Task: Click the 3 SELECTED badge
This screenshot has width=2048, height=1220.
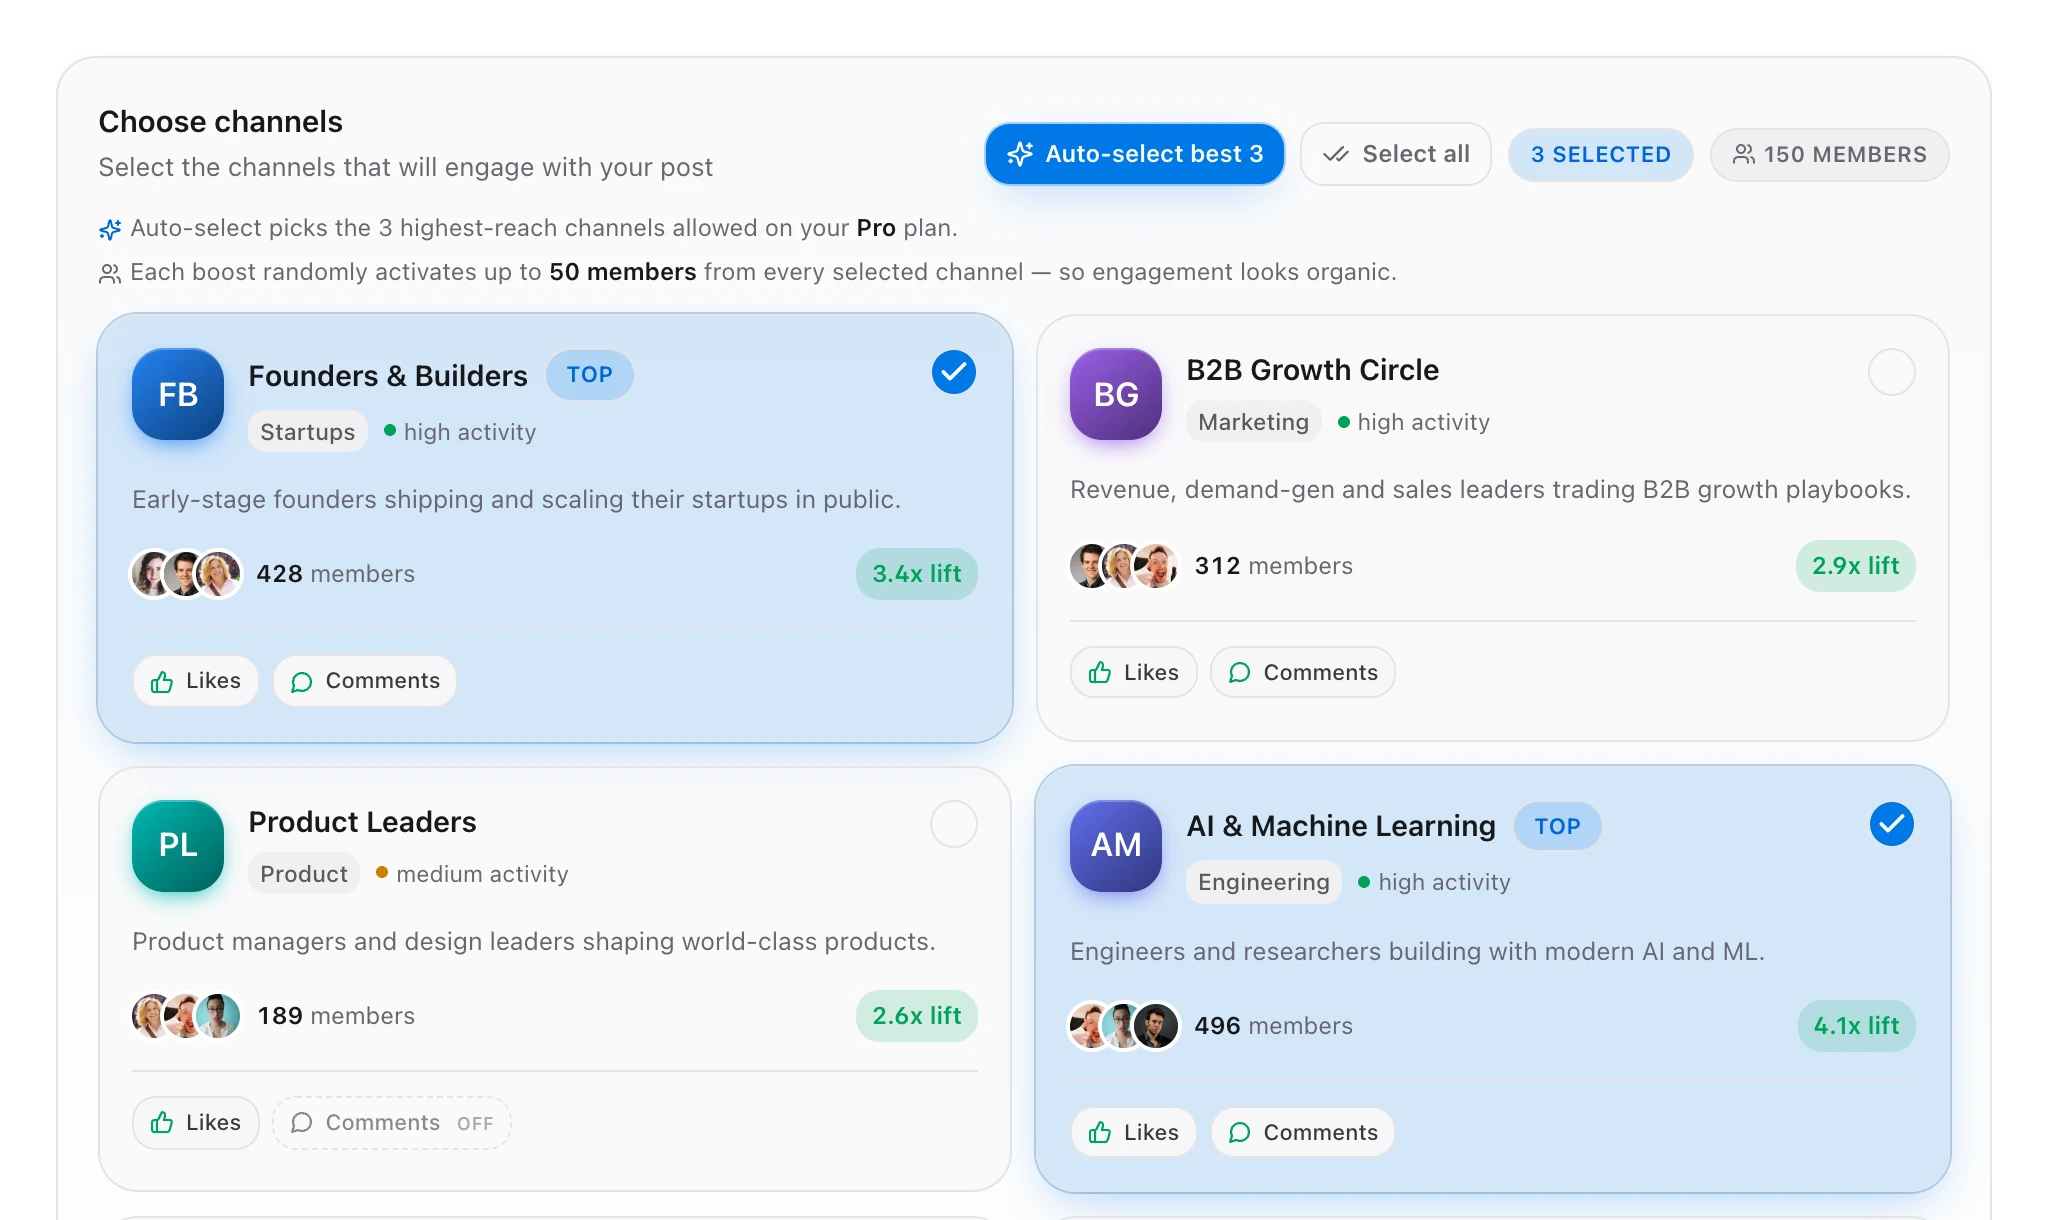Action: point(1600,155)
